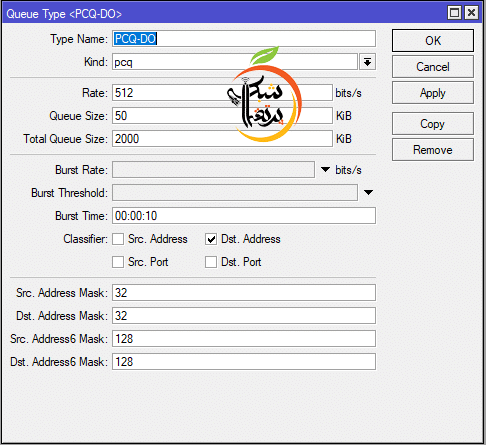Image resolution: width=486 pixels, height=445 pixels.
Task: Open the Kind dropdown list
Action: (367, 62)
